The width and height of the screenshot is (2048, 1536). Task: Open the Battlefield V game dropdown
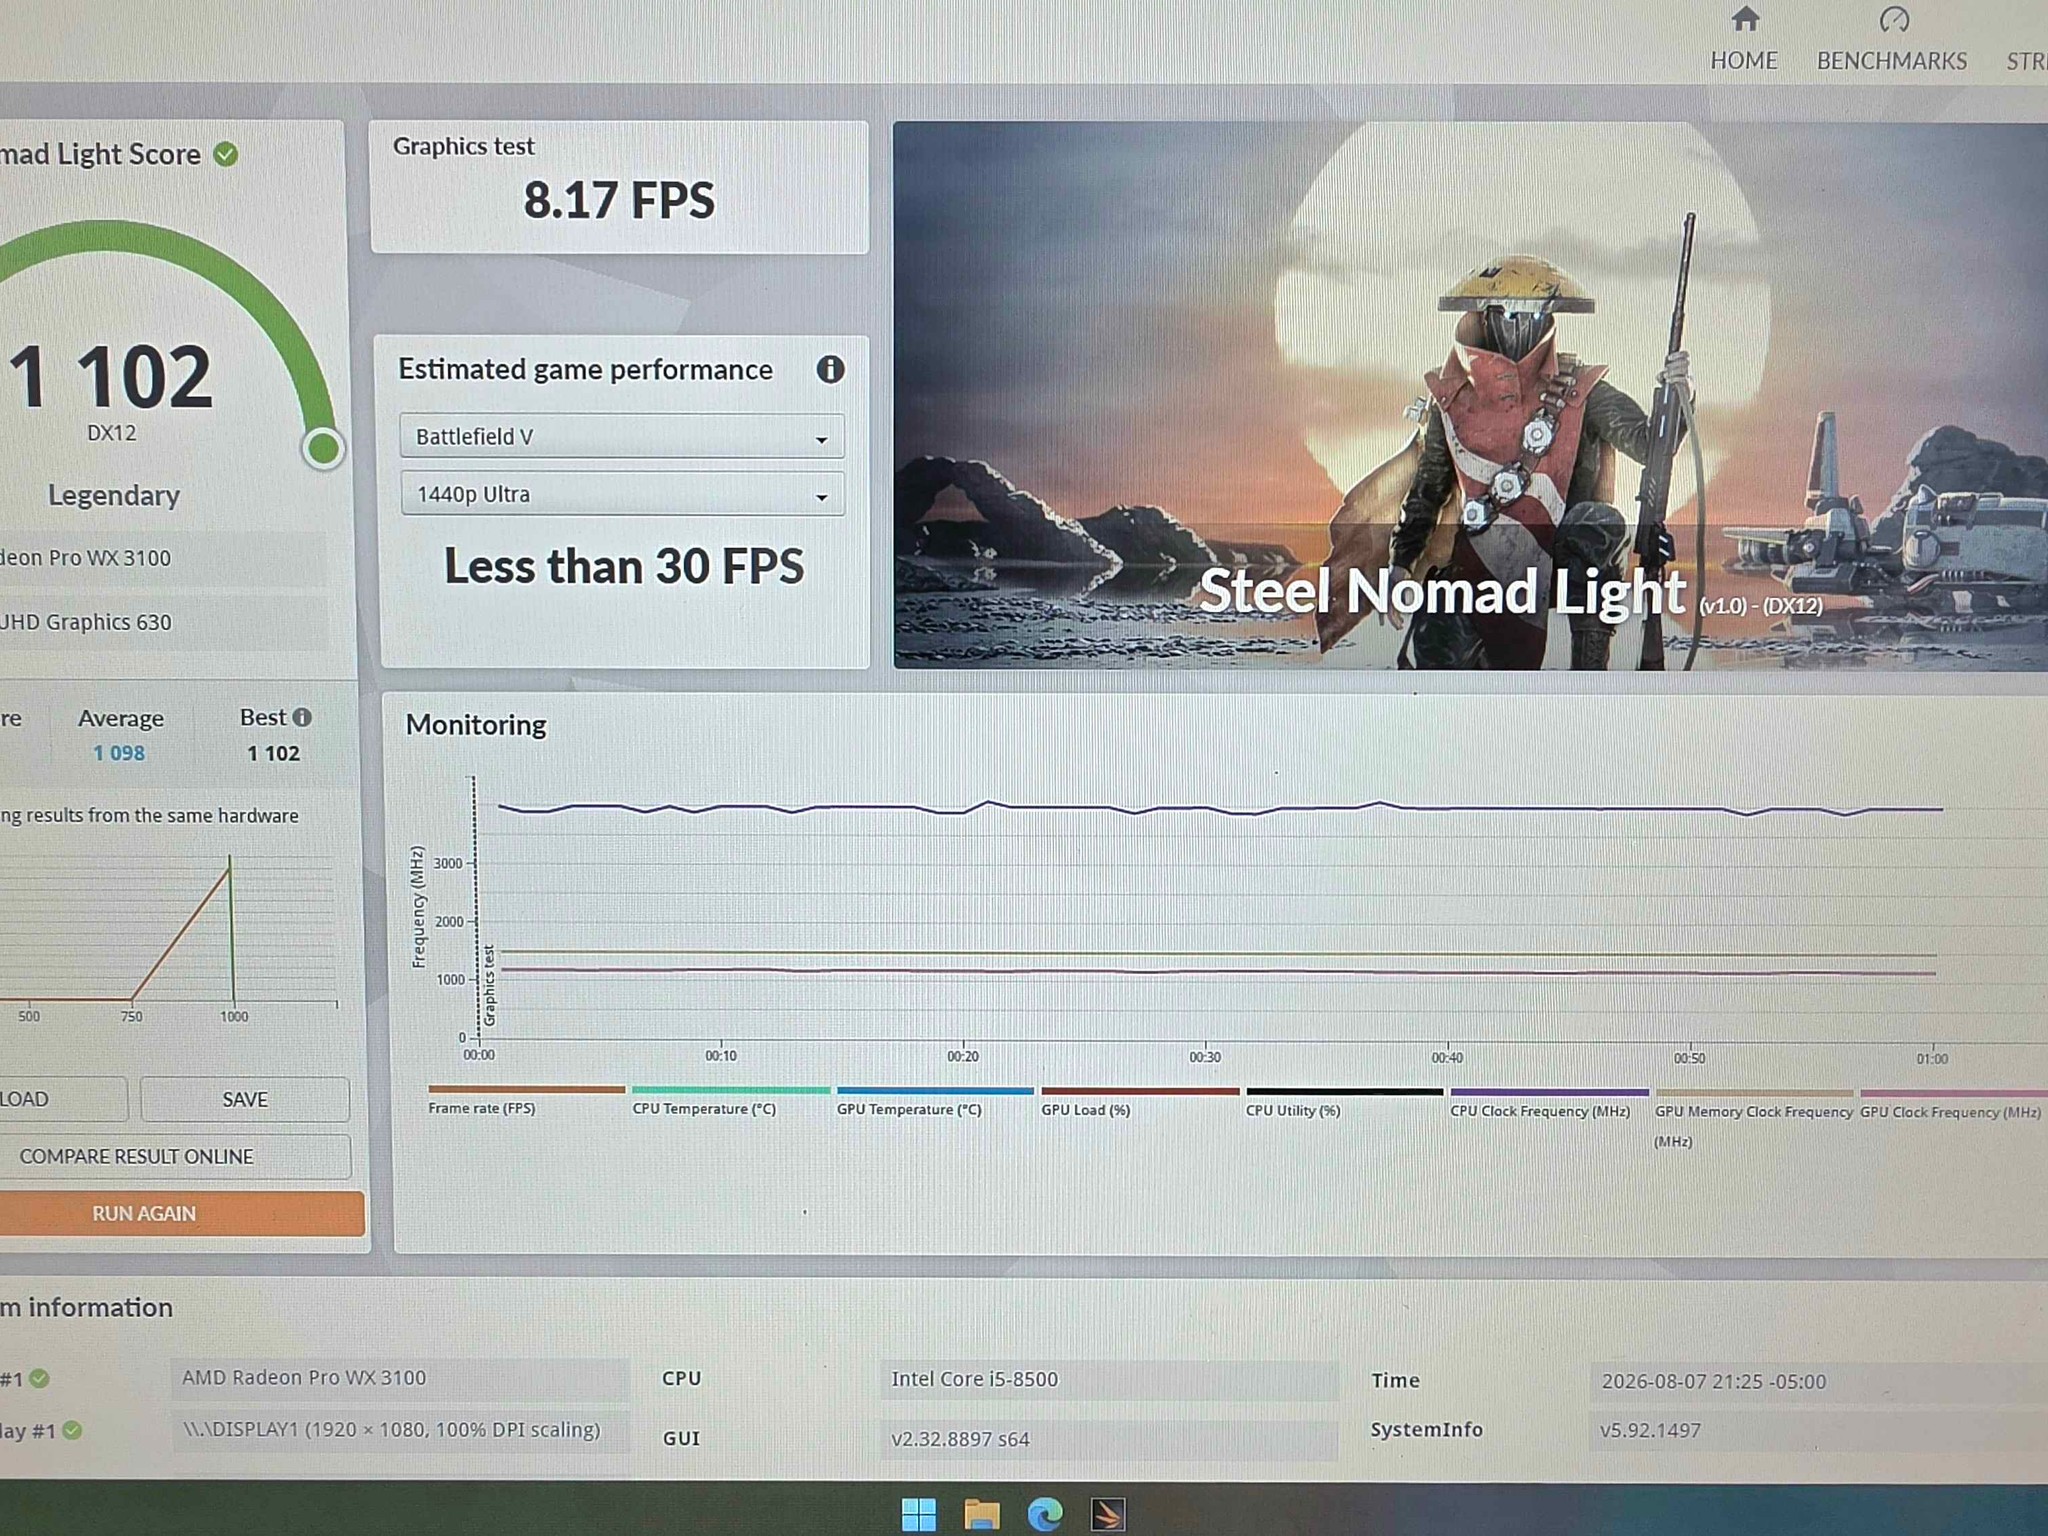point(622,437)
